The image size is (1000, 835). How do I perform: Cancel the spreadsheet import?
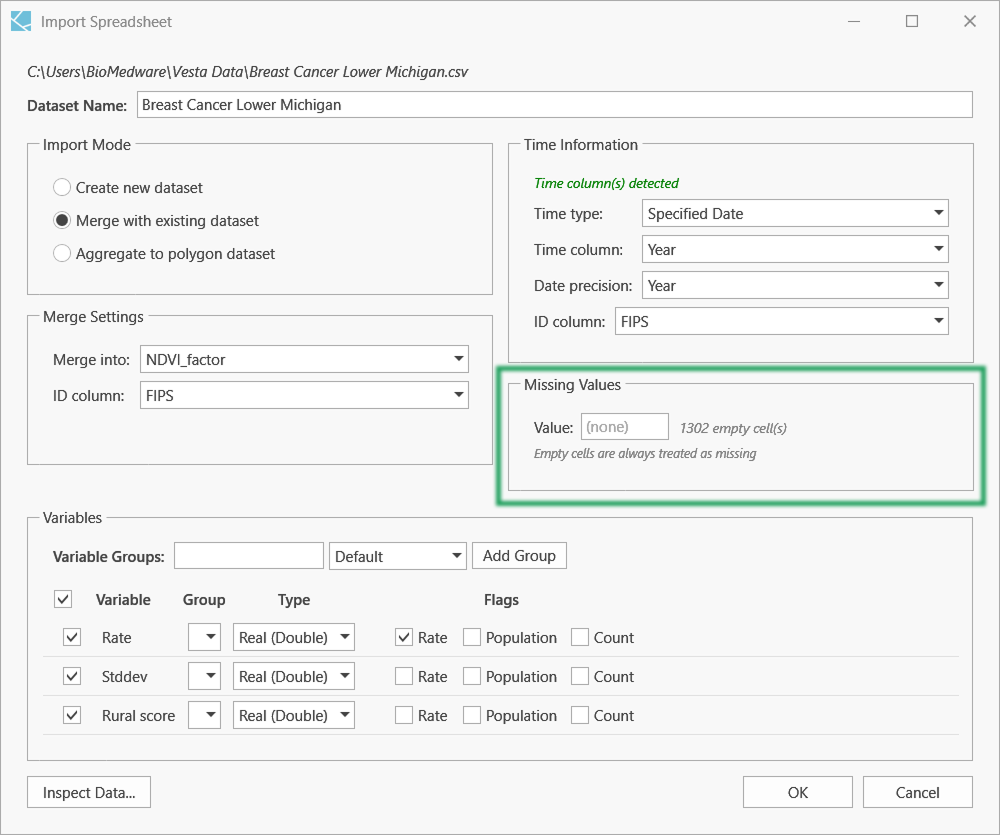pos(918,792)
